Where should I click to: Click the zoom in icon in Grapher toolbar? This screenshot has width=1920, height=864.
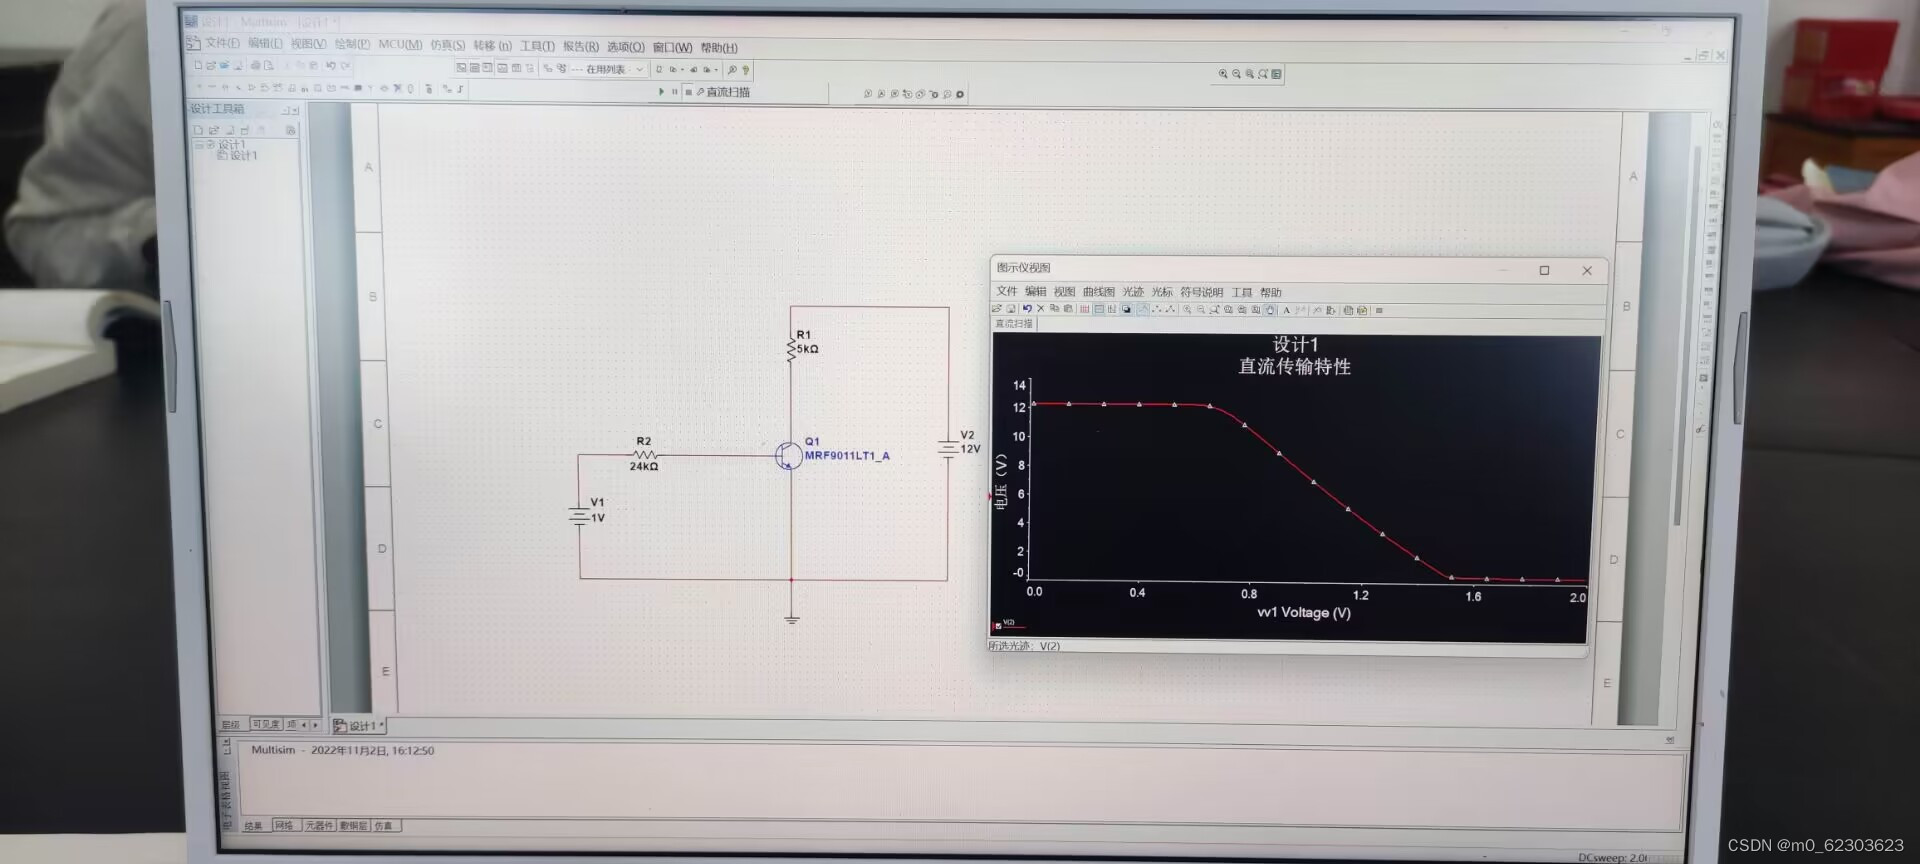pos(1187,310)
